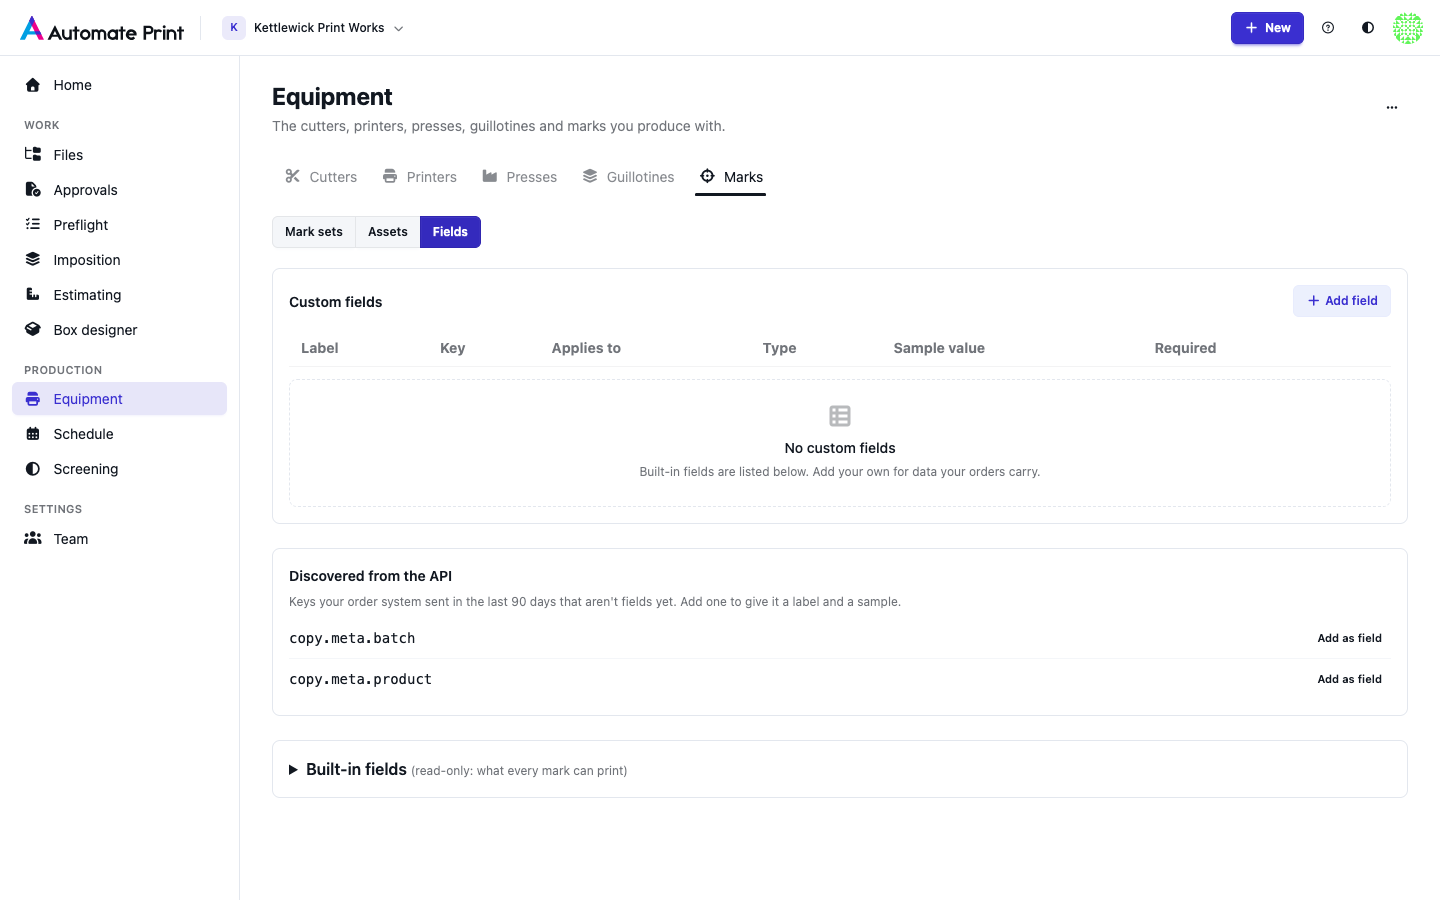Expand the Built-in fields section
The image size is (1440, 900).
840,769
